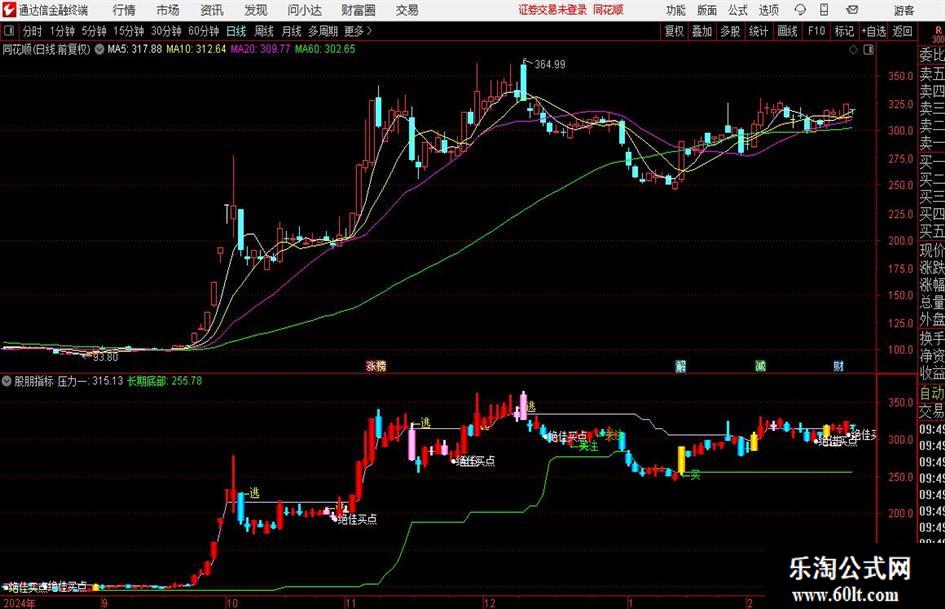Viewport: 945px width, 609px height.
Task: Open 多周期 multi-period view
Action: (x=323, y=31)
